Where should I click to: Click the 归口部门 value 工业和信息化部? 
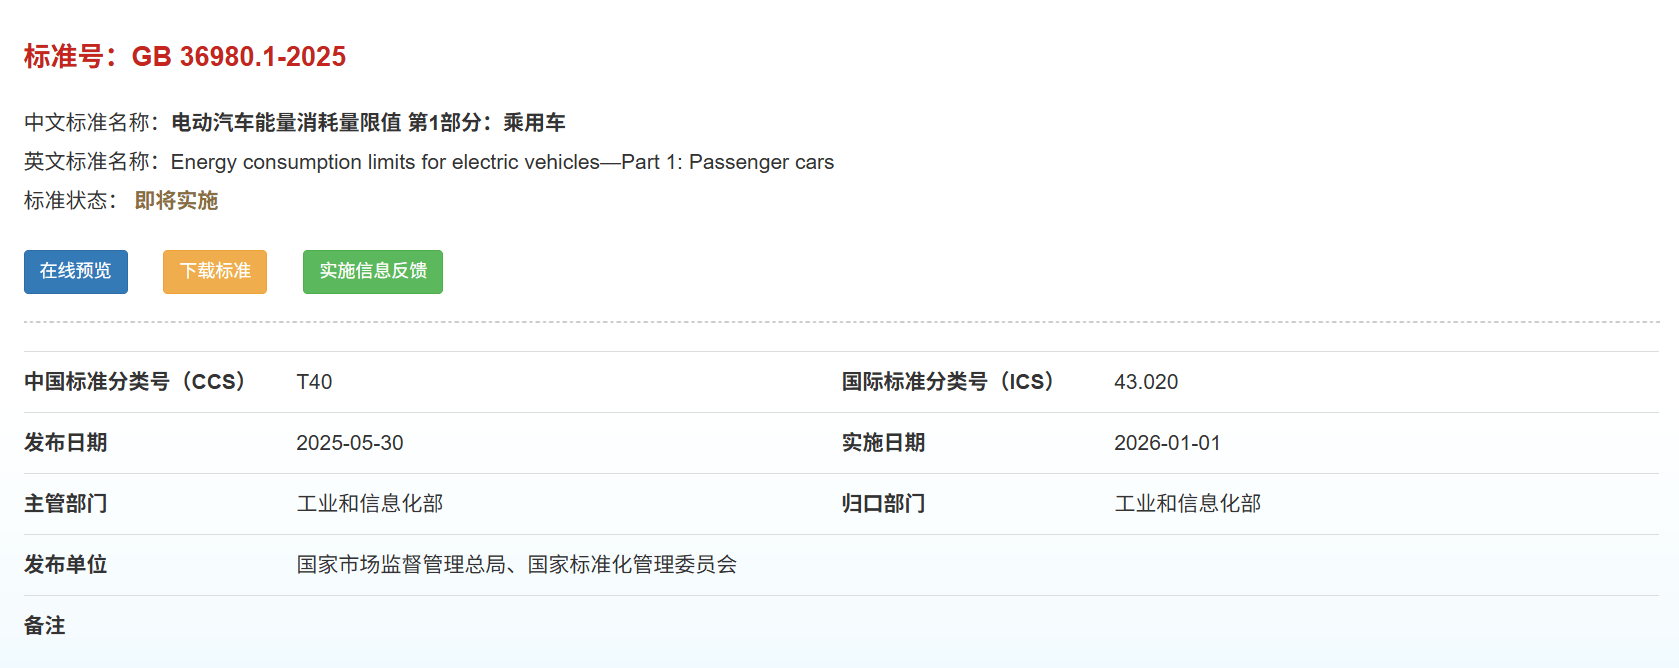[x=1188, y=504]
